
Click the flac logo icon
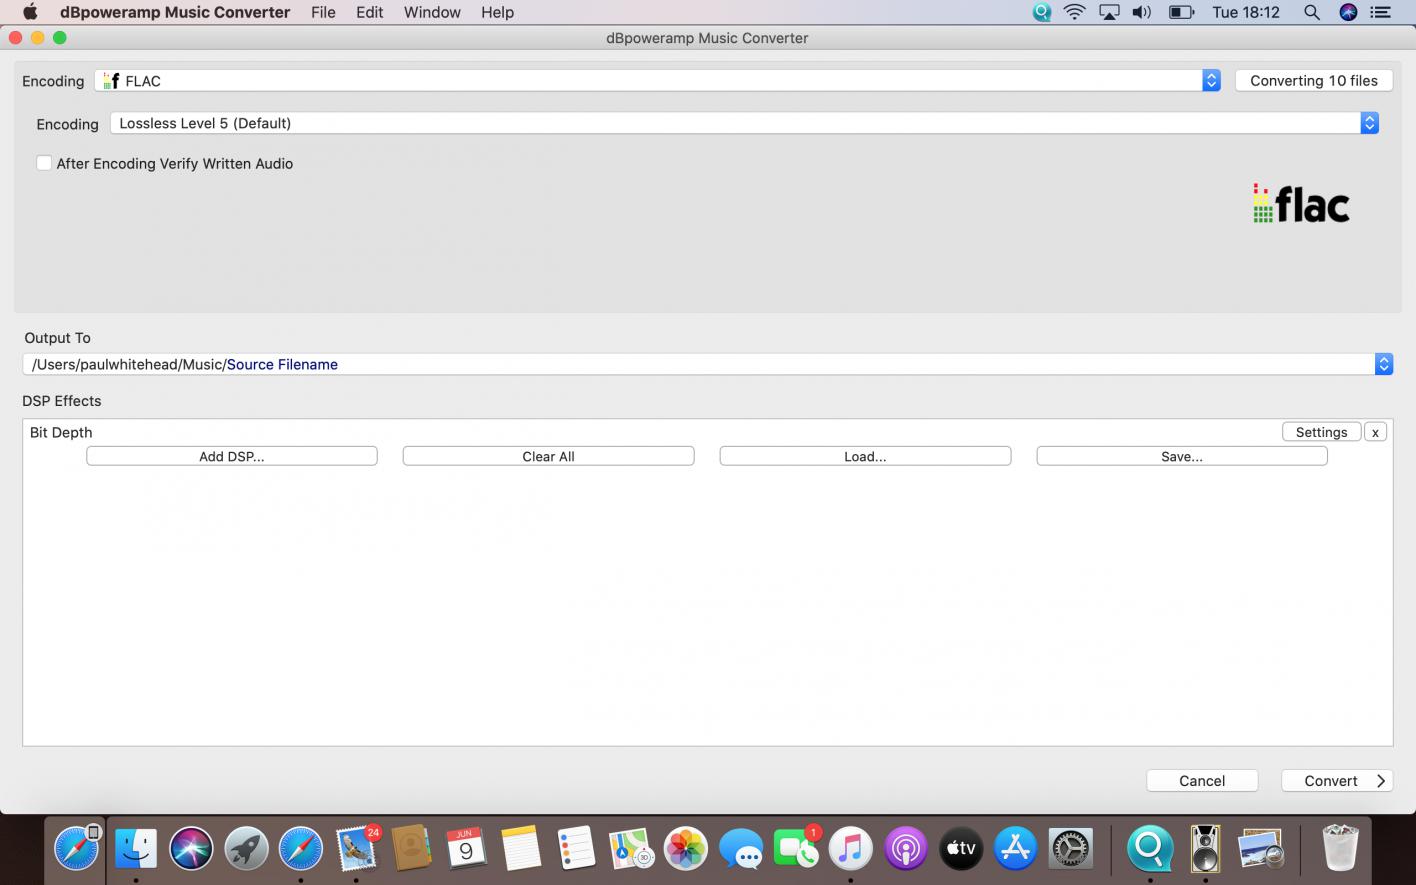point(1301,204)
